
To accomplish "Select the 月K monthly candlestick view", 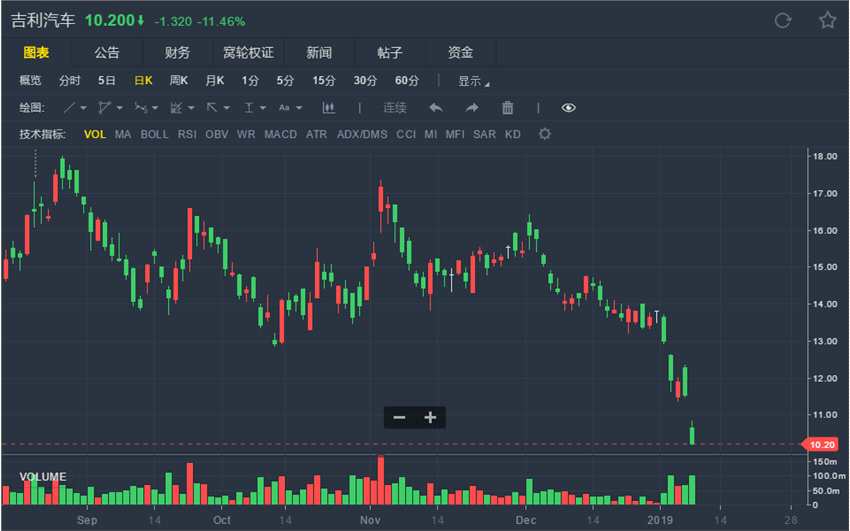I will [x=215, y=81].
